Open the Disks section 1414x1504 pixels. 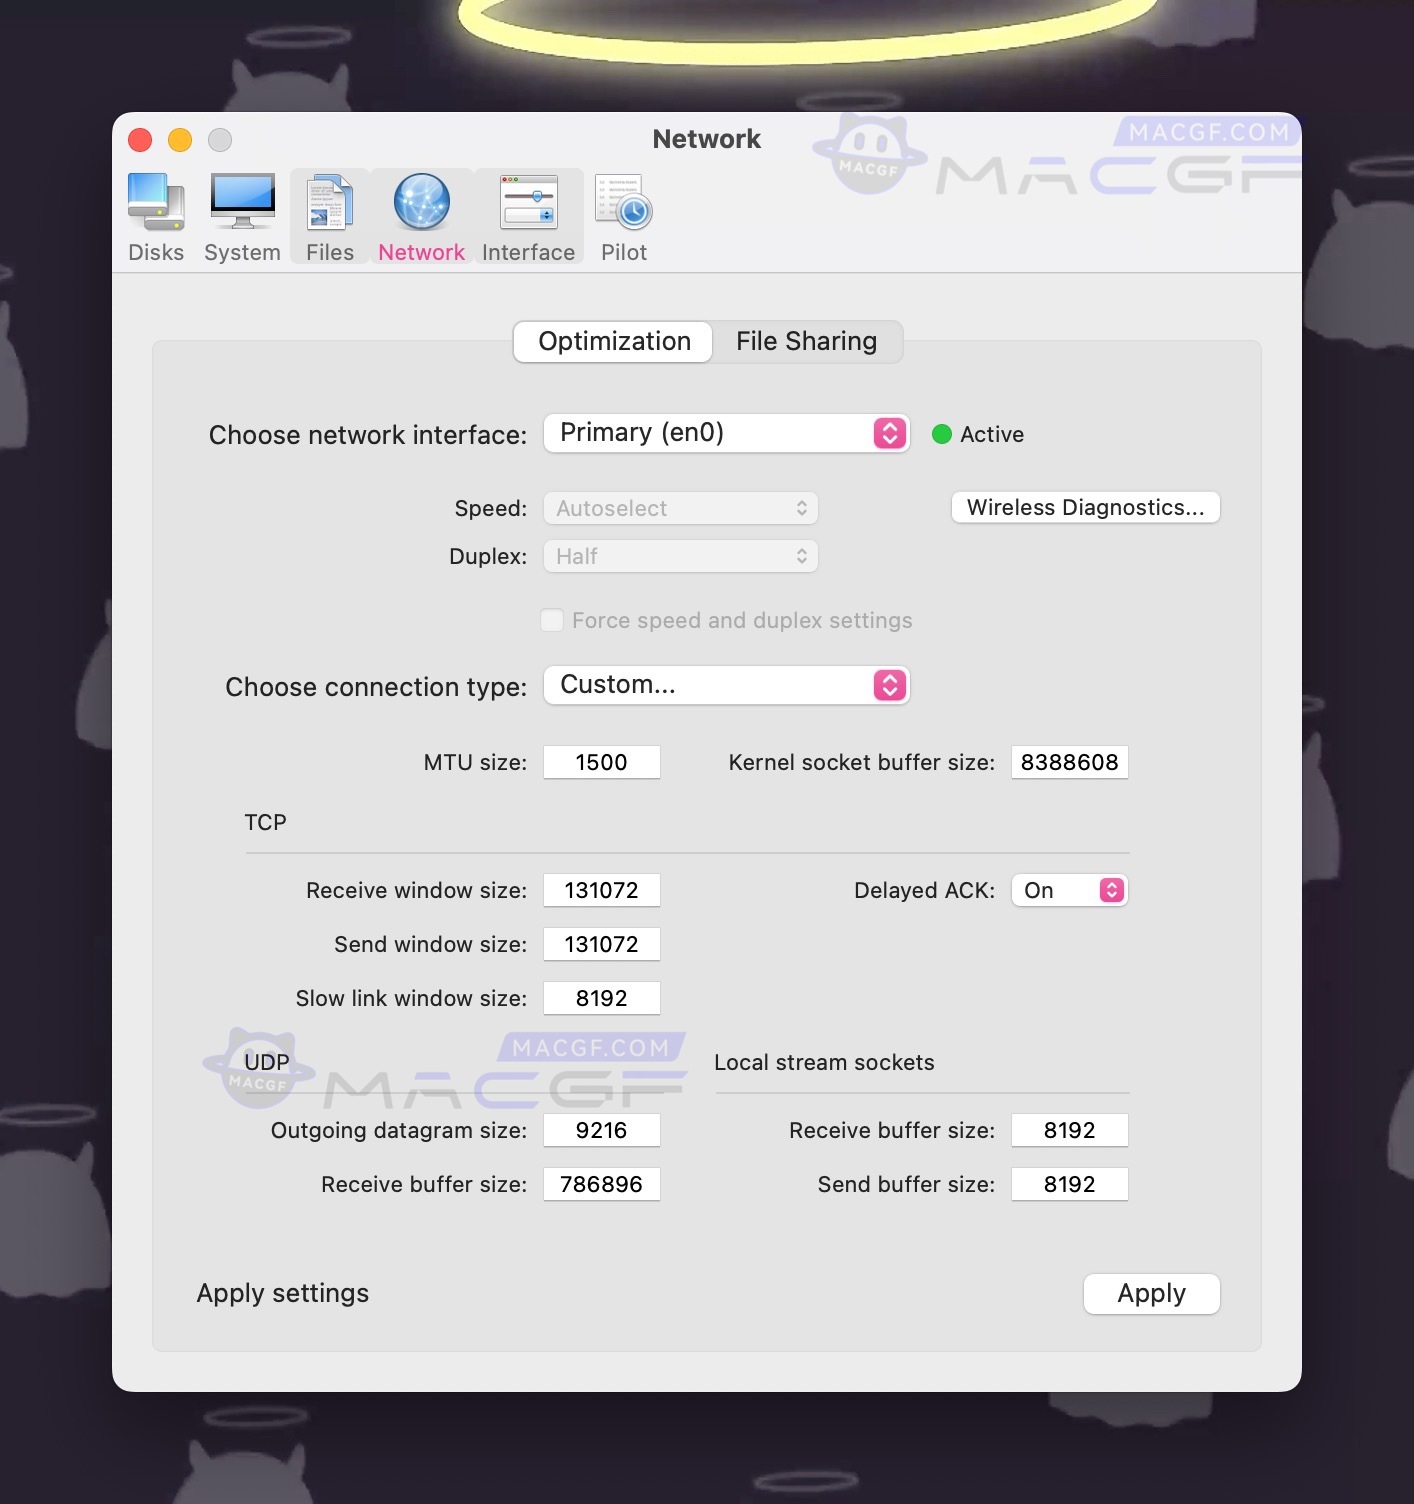coord(156,215)
